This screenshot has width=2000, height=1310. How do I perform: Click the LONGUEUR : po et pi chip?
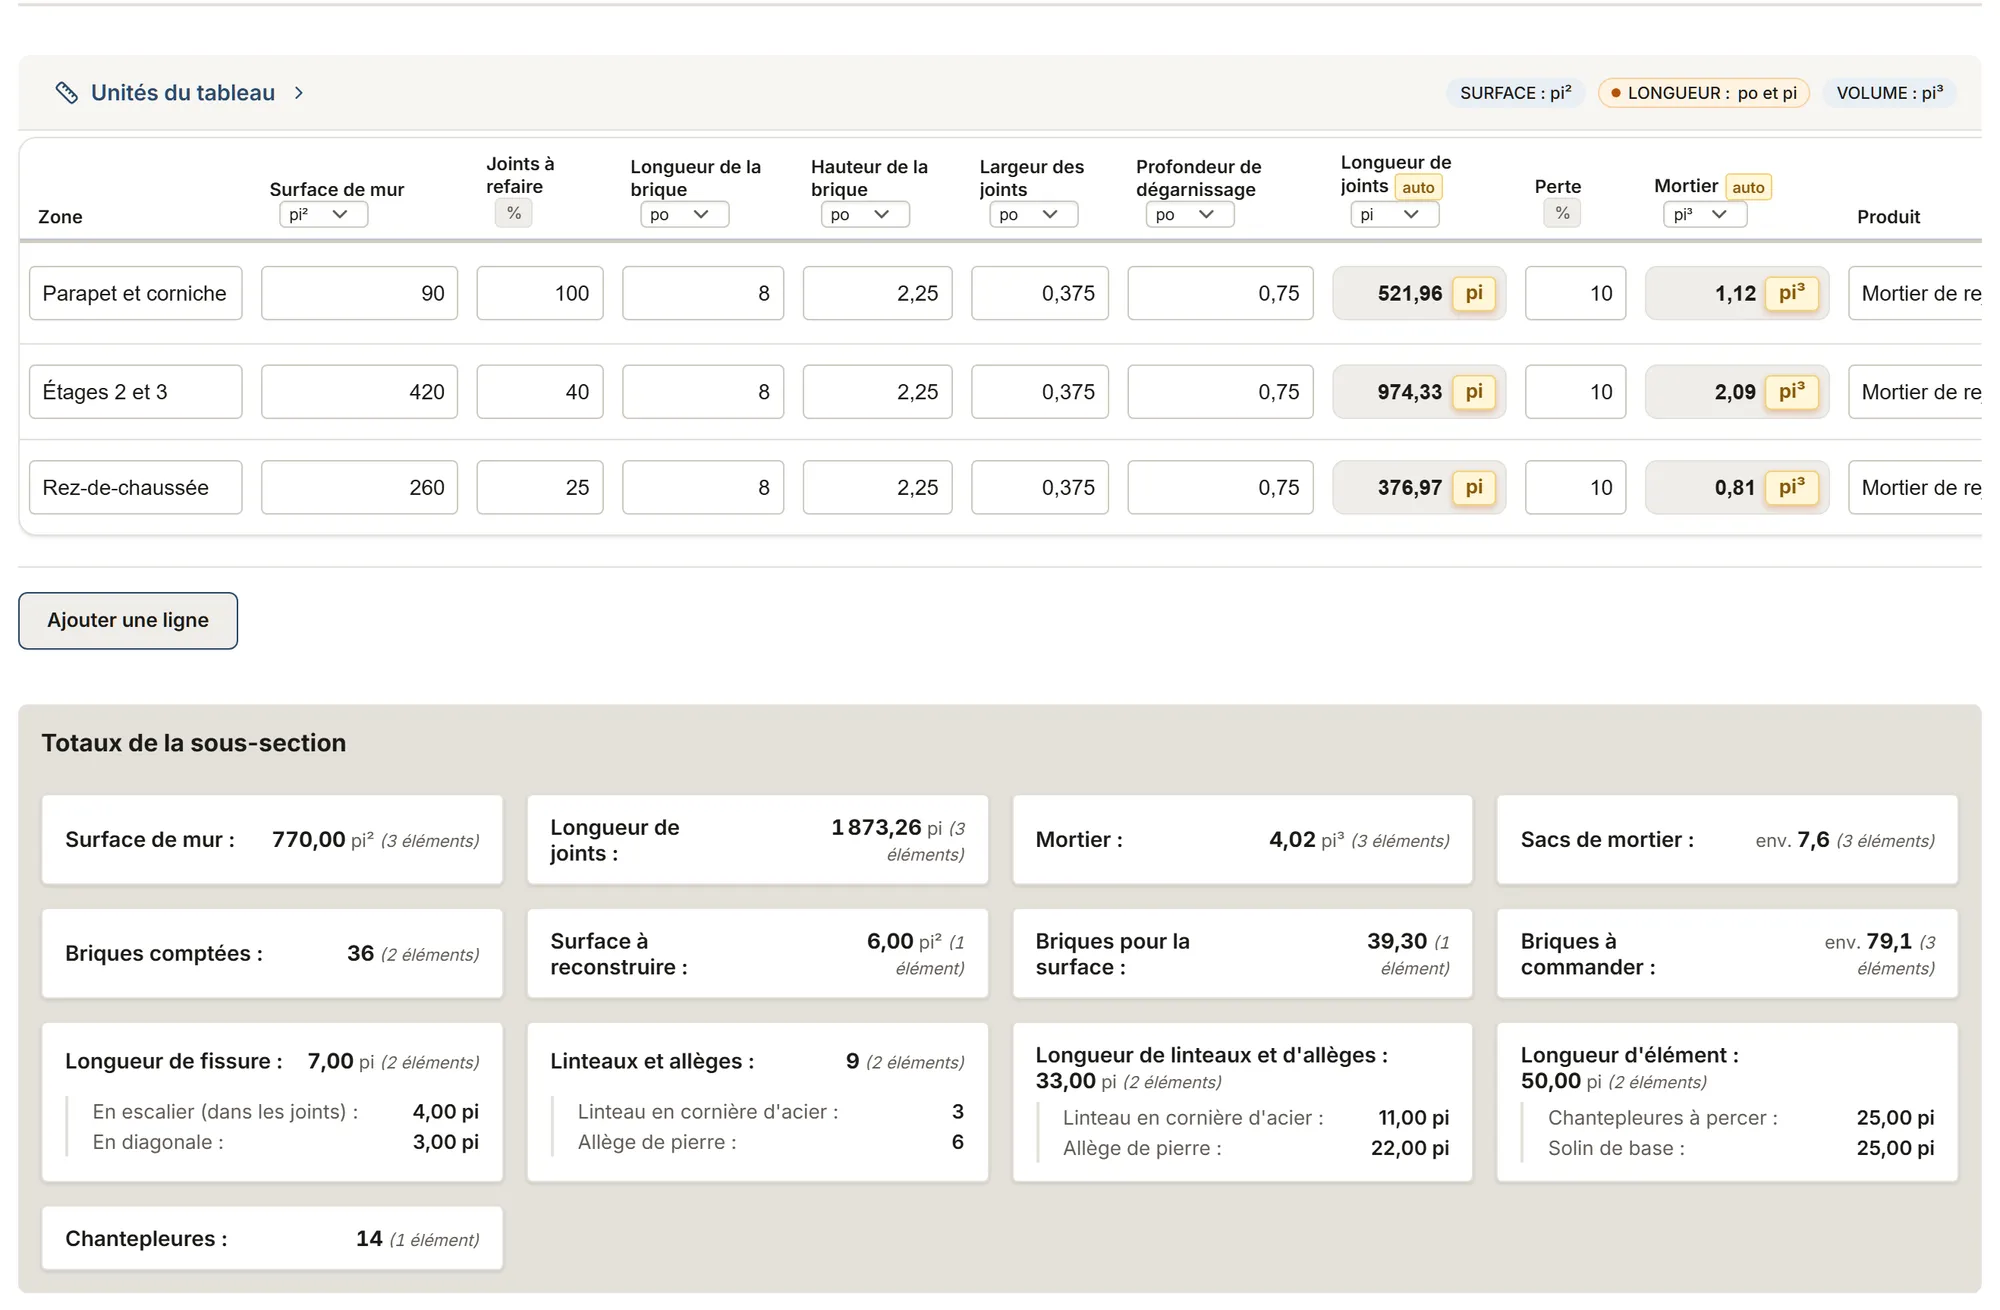coord(1704,93)
